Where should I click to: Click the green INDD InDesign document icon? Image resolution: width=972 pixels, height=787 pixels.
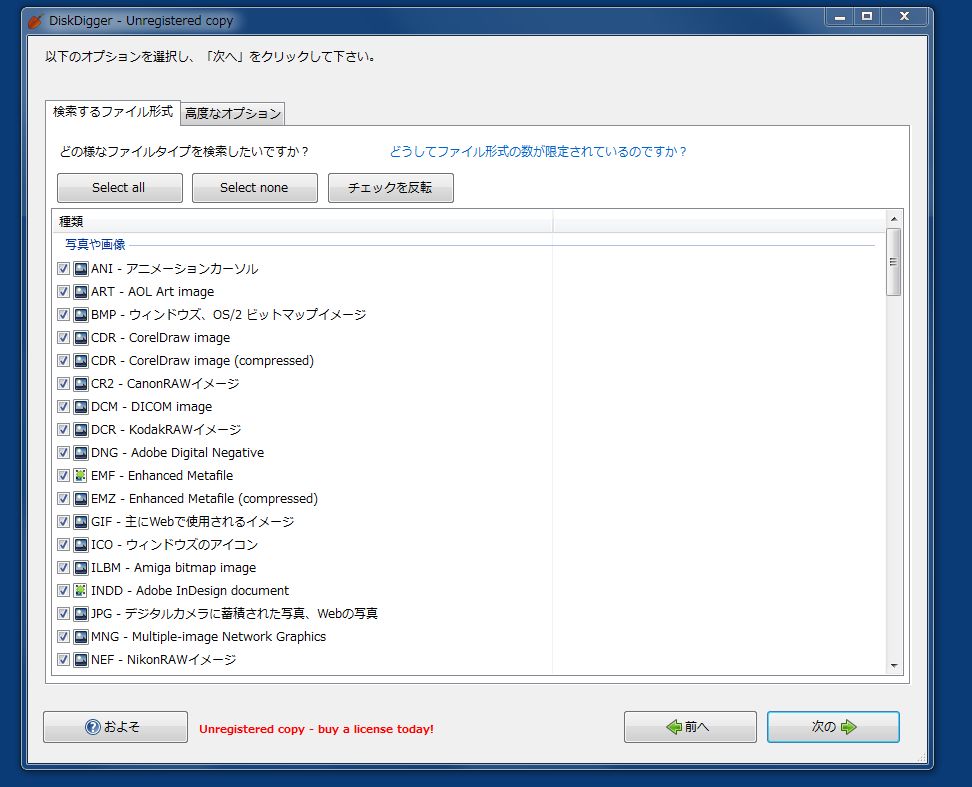(81, 591)
